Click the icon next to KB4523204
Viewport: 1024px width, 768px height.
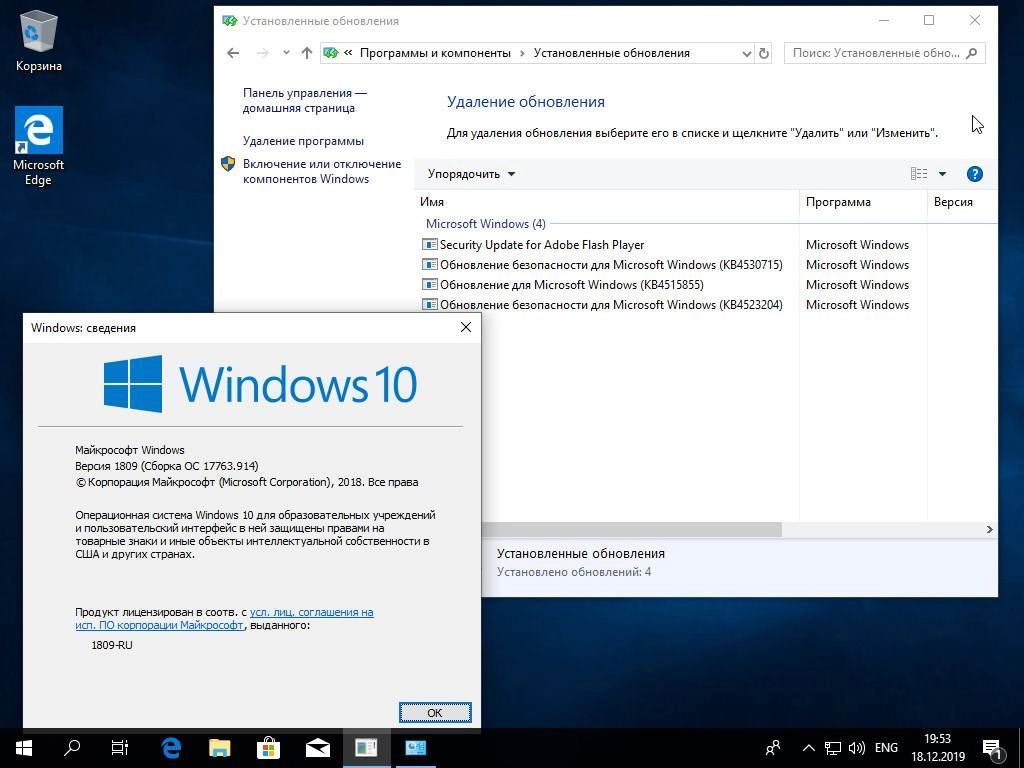(430, 304)
